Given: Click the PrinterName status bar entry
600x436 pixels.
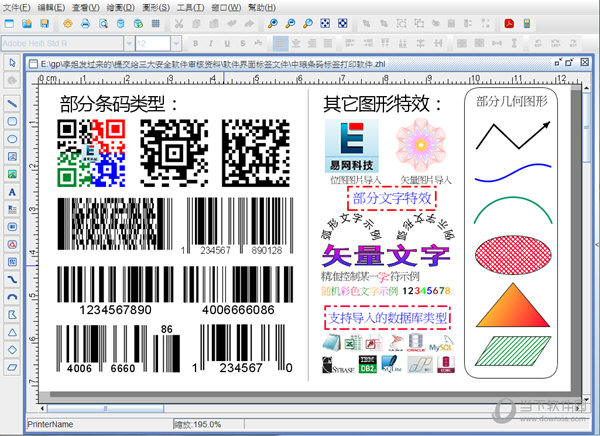Looking at the screenshot, I should tap(50, 424).
